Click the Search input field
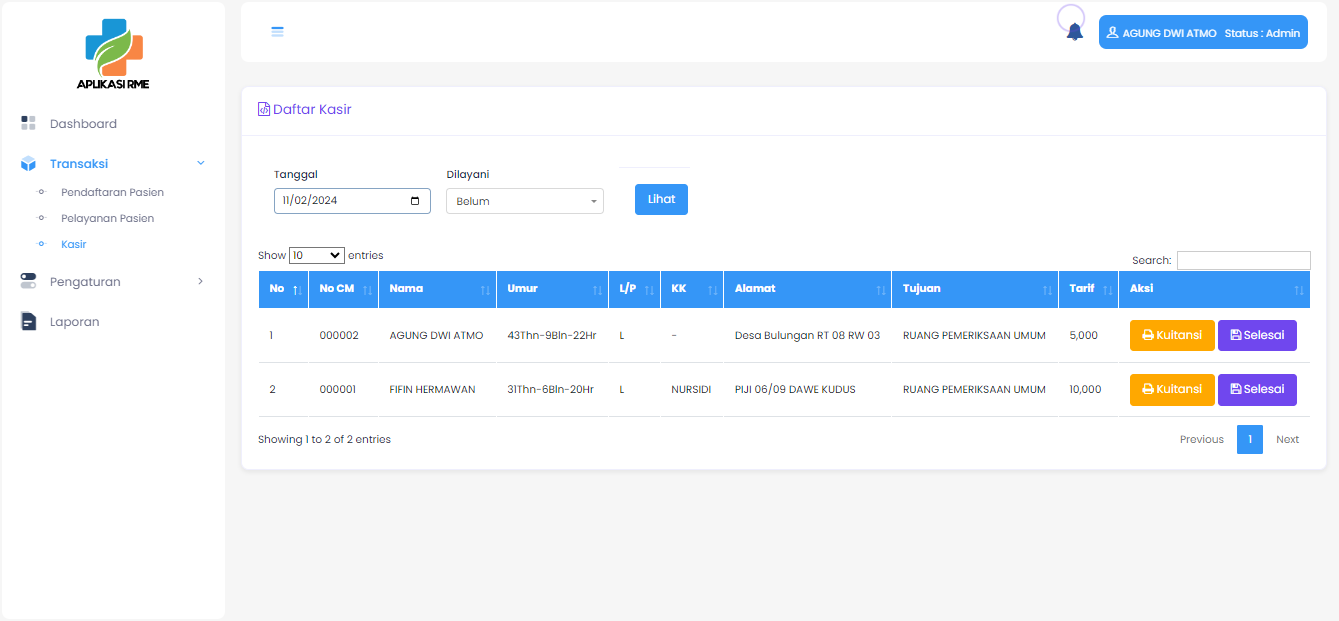This screenshot has height=621, width=1339. pyautogui.click(x=1243, y=260)
